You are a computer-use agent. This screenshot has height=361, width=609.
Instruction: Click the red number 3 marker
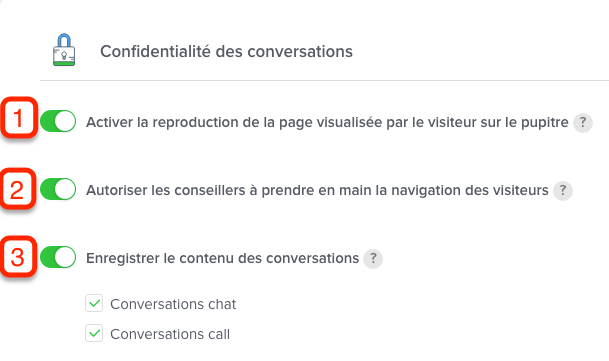point(19,257)
